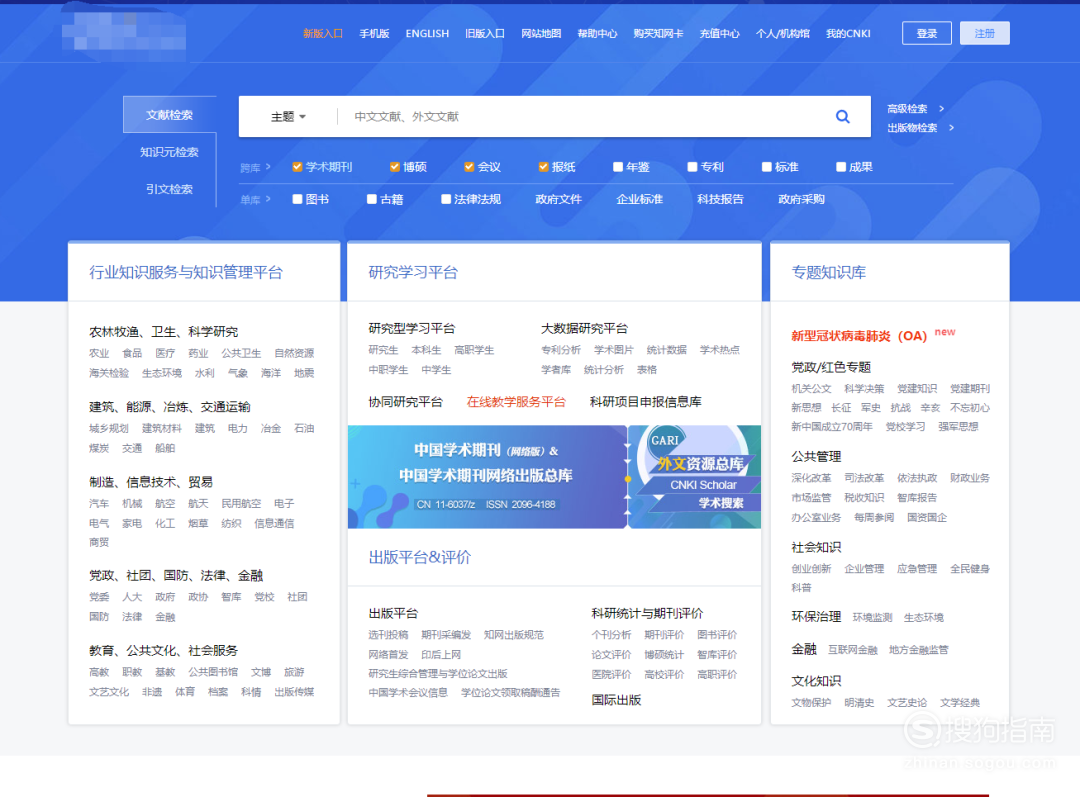1080x797 pixels.
Task: Open 科研项目申报信息库 link
Action: pos(645,402)
